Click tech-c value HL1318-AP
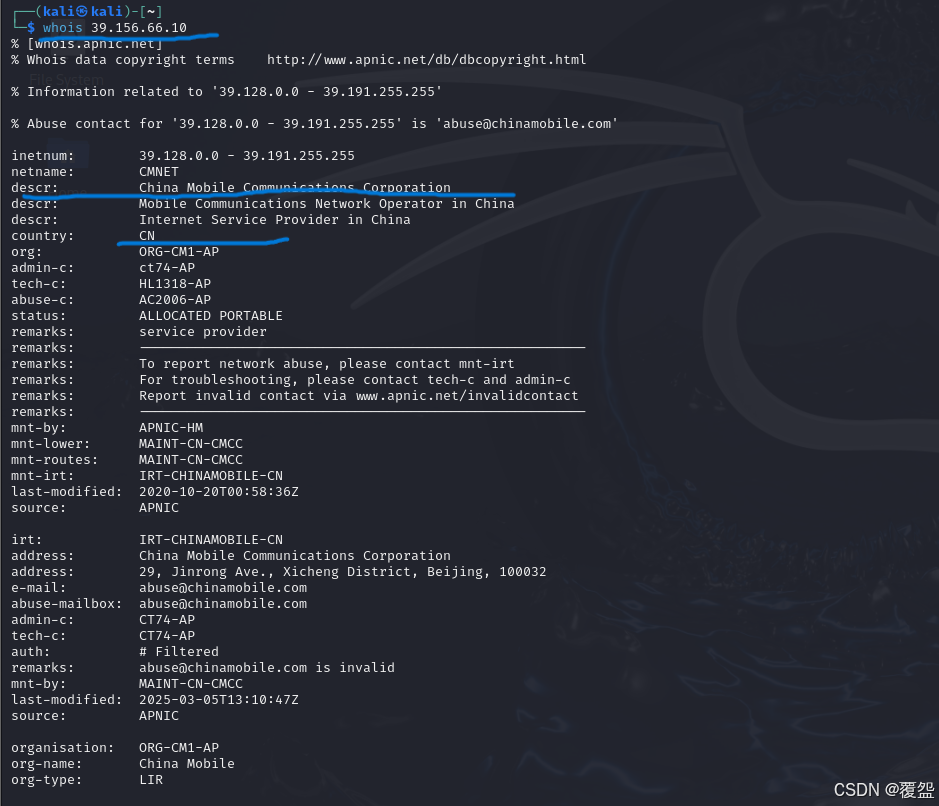 point(175,284)
